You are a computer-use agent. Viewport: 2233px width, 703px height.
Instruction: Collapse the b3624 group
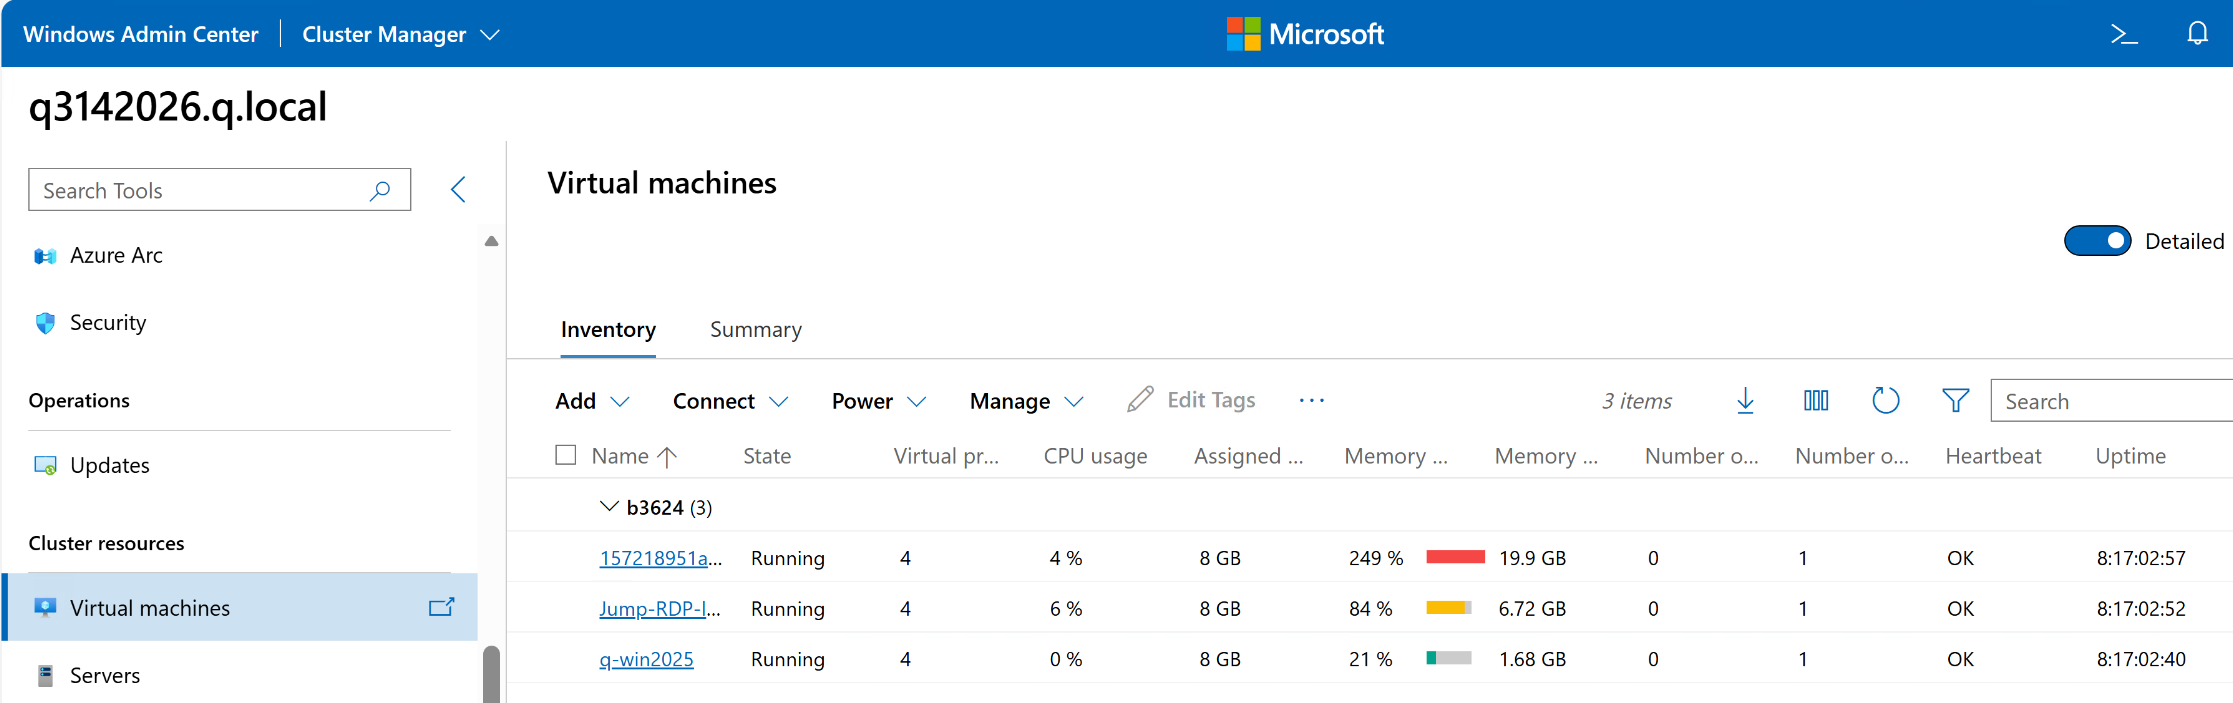coord(608,507)
